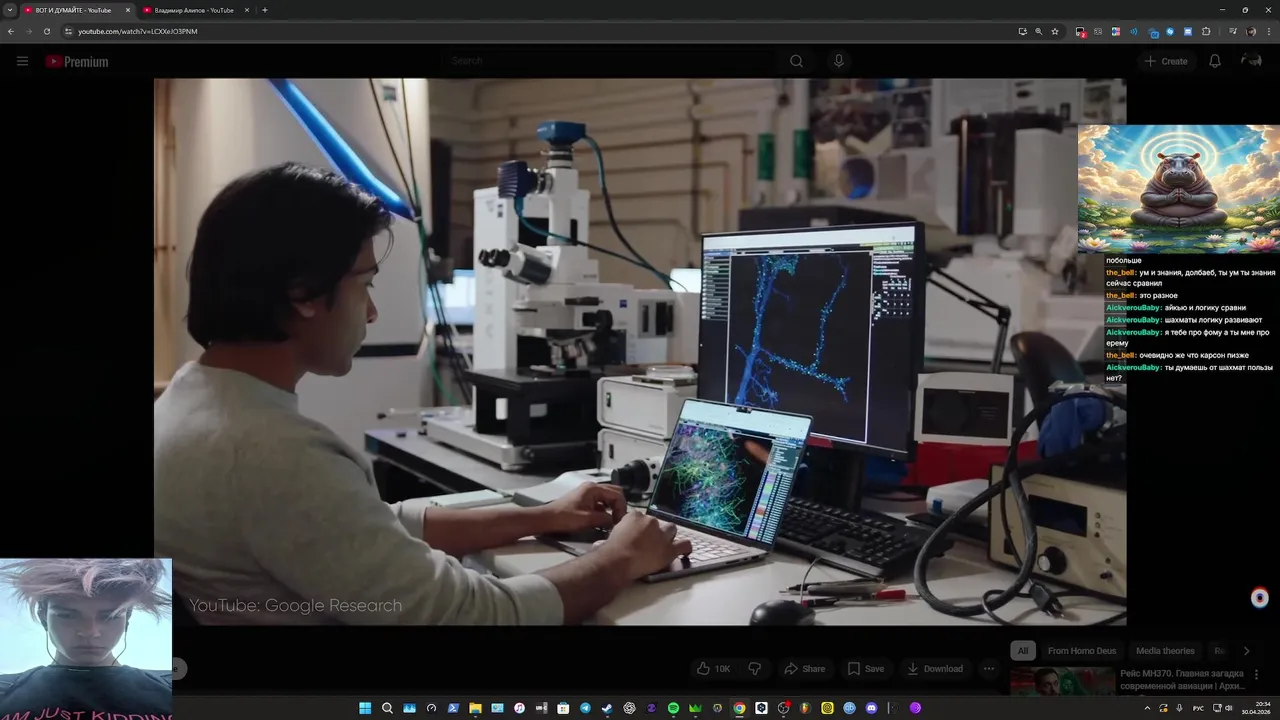Select the Media theories chip
Viewport: 1280px width, 720px height.
(1165, 651)
